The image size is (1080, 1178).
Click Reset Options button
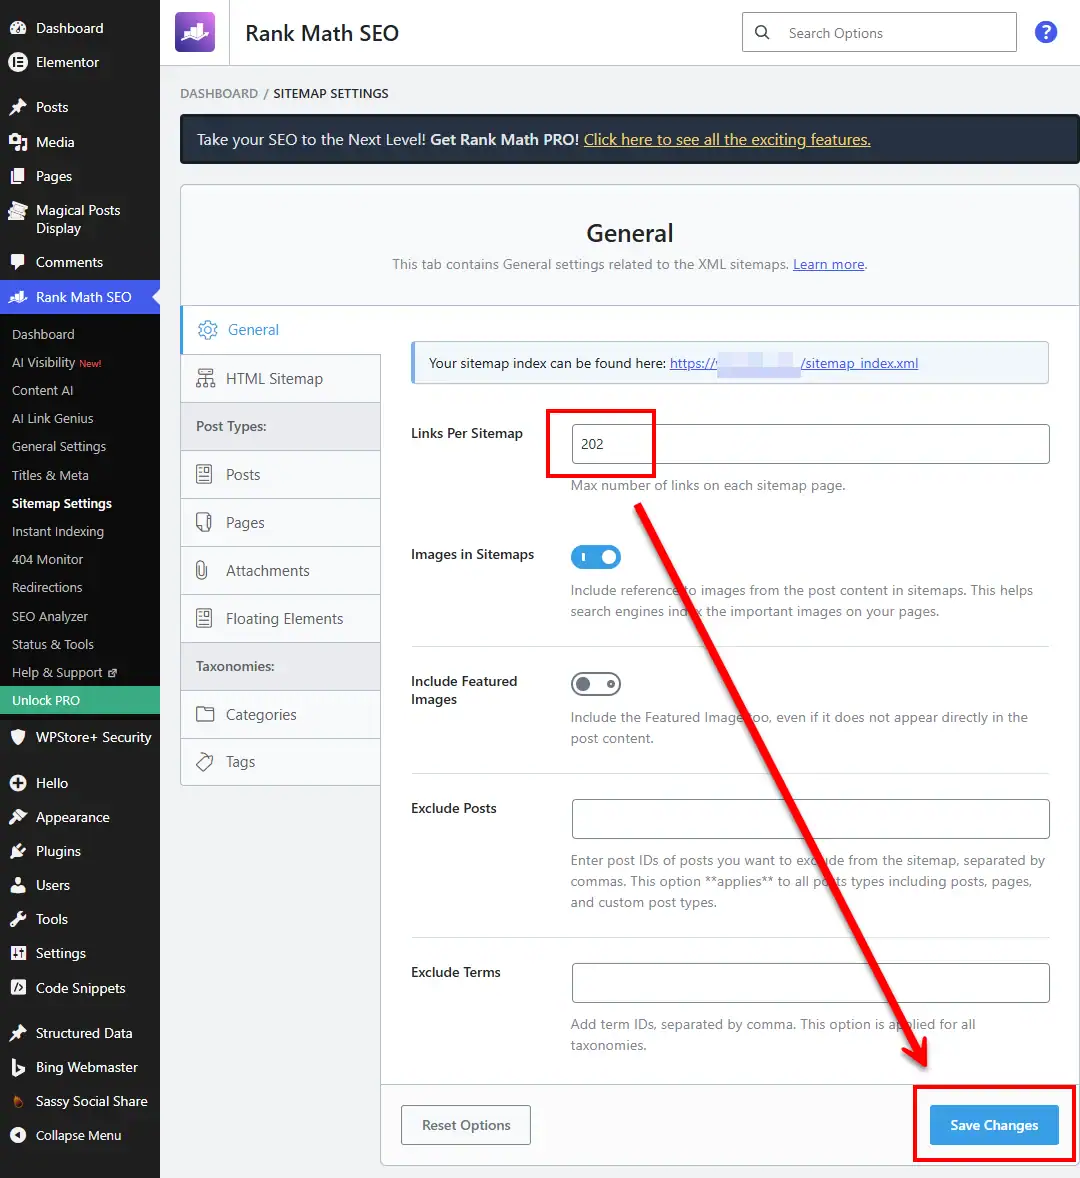coord(466,1125)
